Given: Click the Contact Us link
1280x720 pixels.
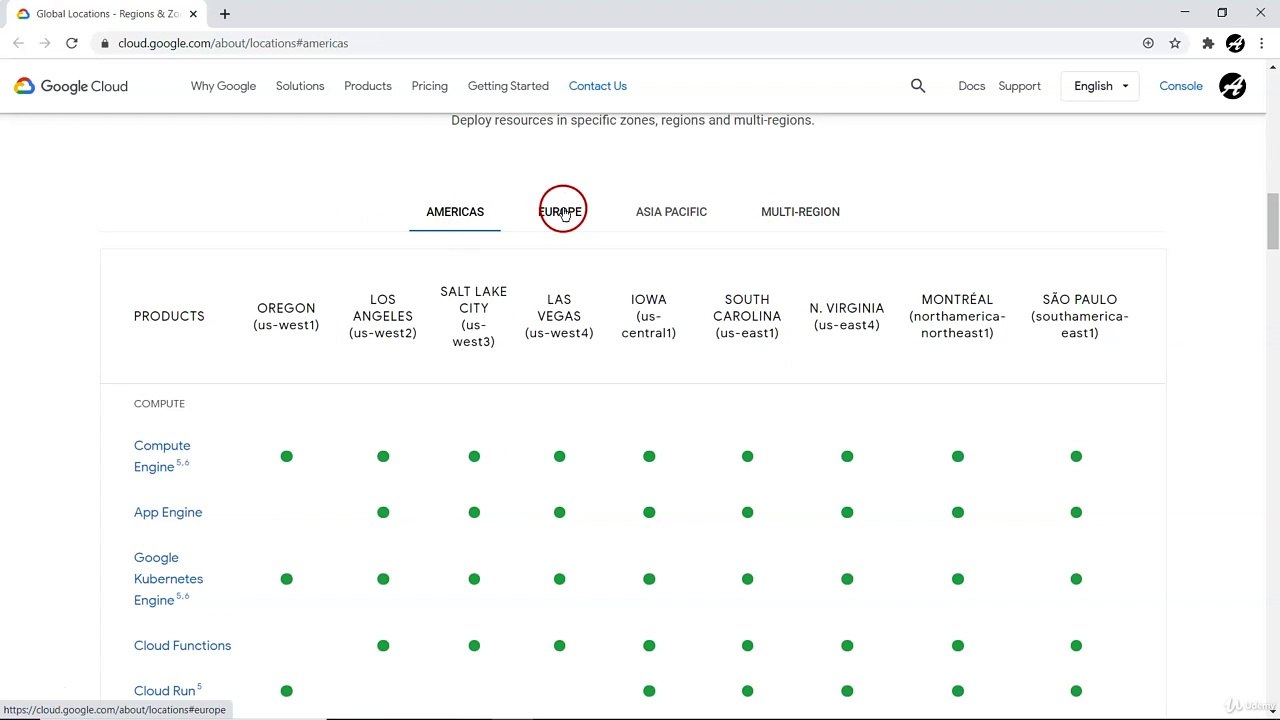Looking at the screenshot, I should point(597,86).
